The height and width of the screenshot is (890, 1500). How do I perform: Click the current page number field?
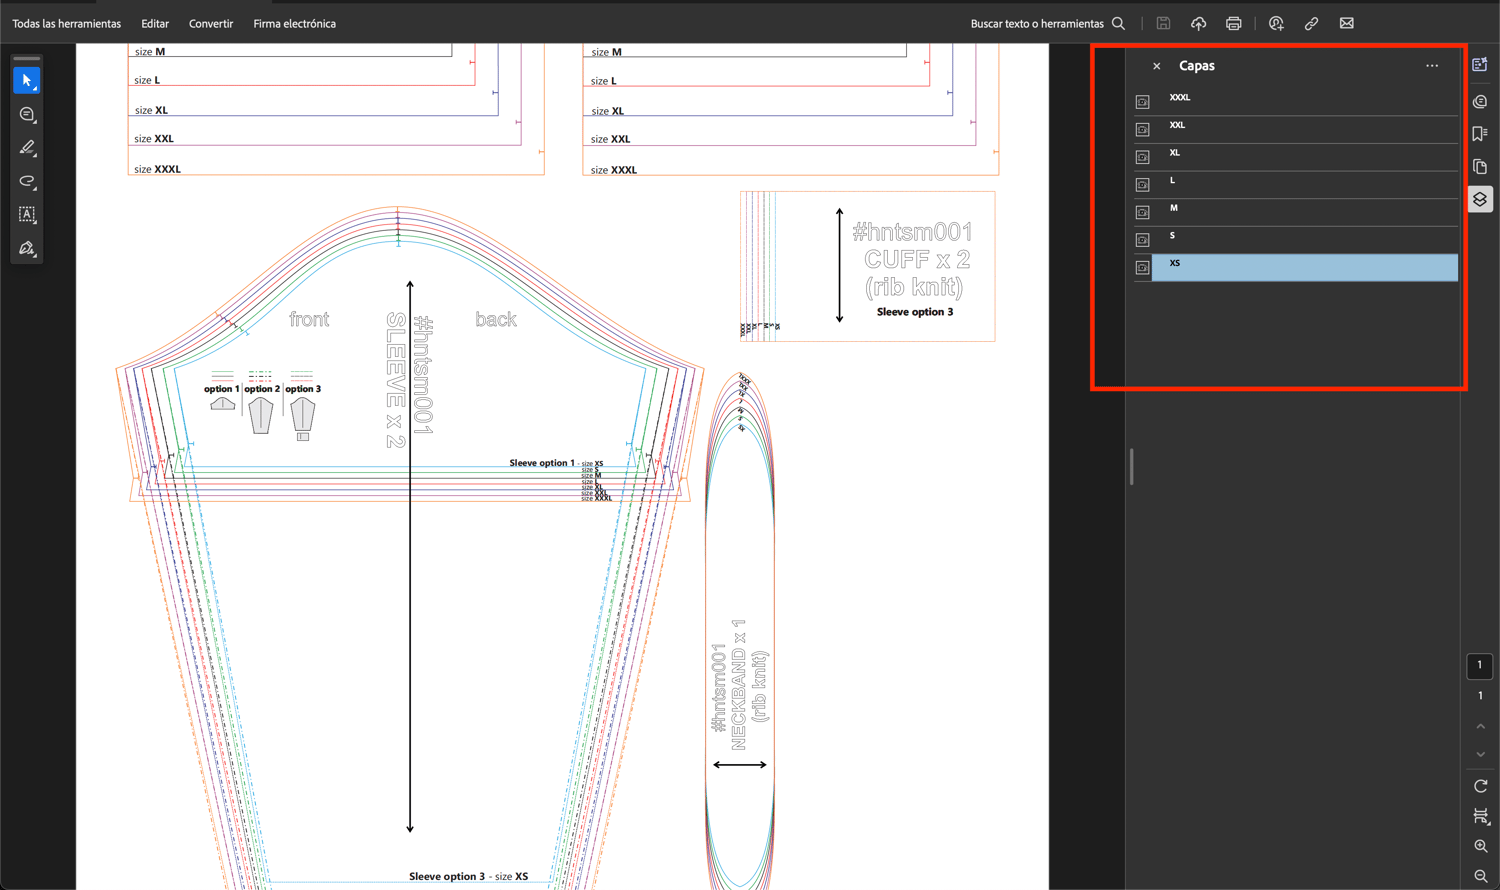pos(1480,666)
